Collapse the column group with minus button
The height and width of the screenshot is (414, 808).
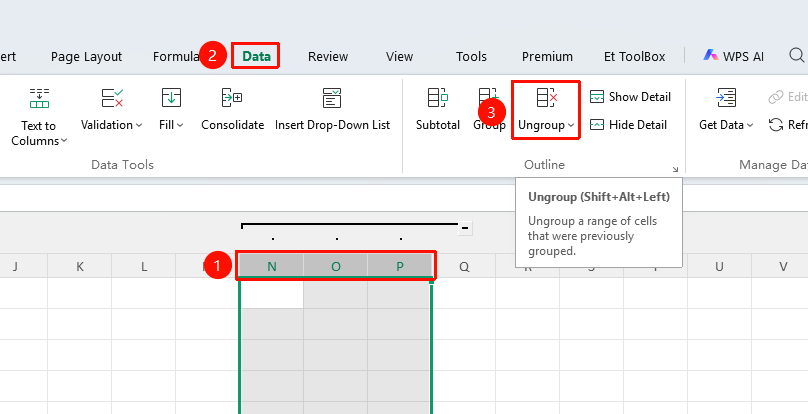[x=465, y=227]
